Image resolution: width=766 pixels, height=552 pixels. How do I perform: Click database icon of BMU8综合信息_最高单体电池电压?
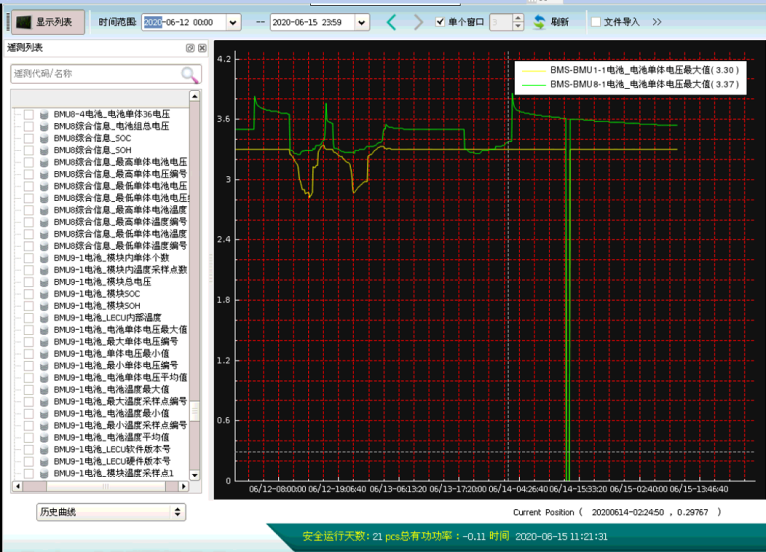tap(44, 162)
